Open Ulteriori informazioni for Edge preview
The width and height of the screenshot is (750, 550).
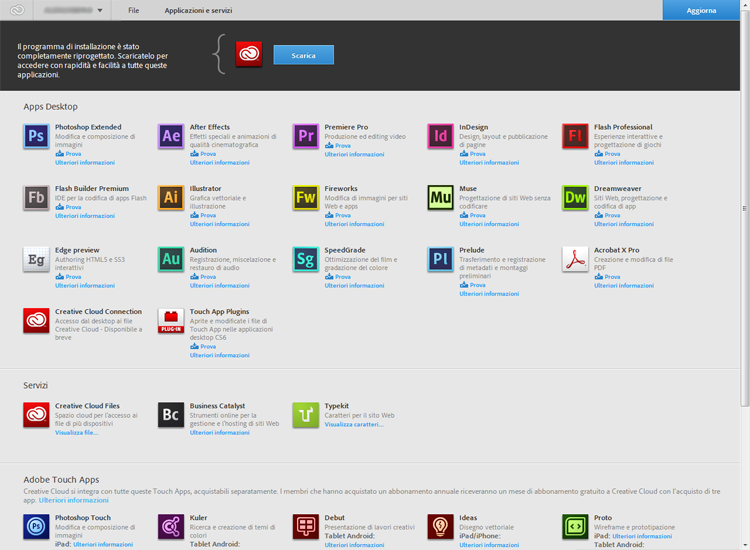click(x=85, y=286)
